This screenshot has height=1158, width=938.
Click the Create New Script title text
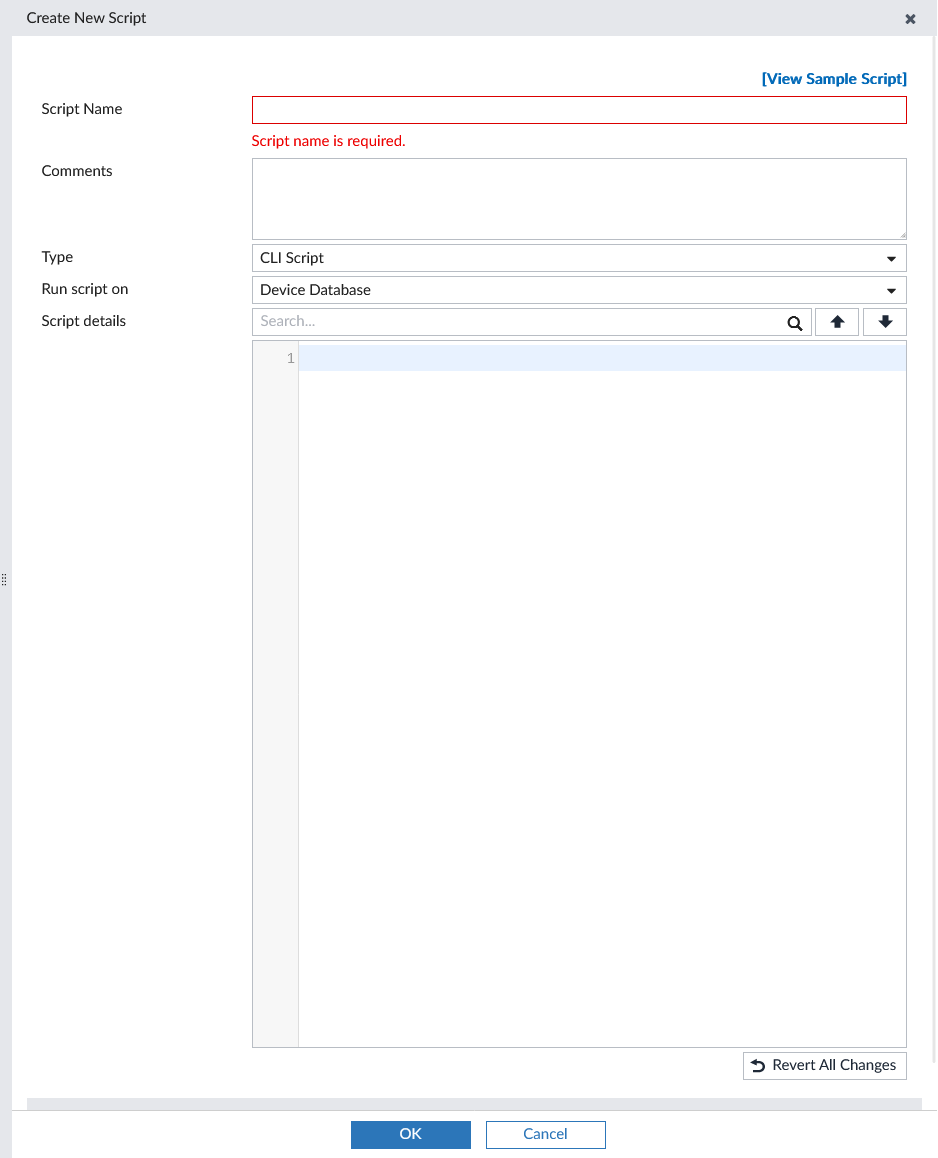click(x=86, y=18)
